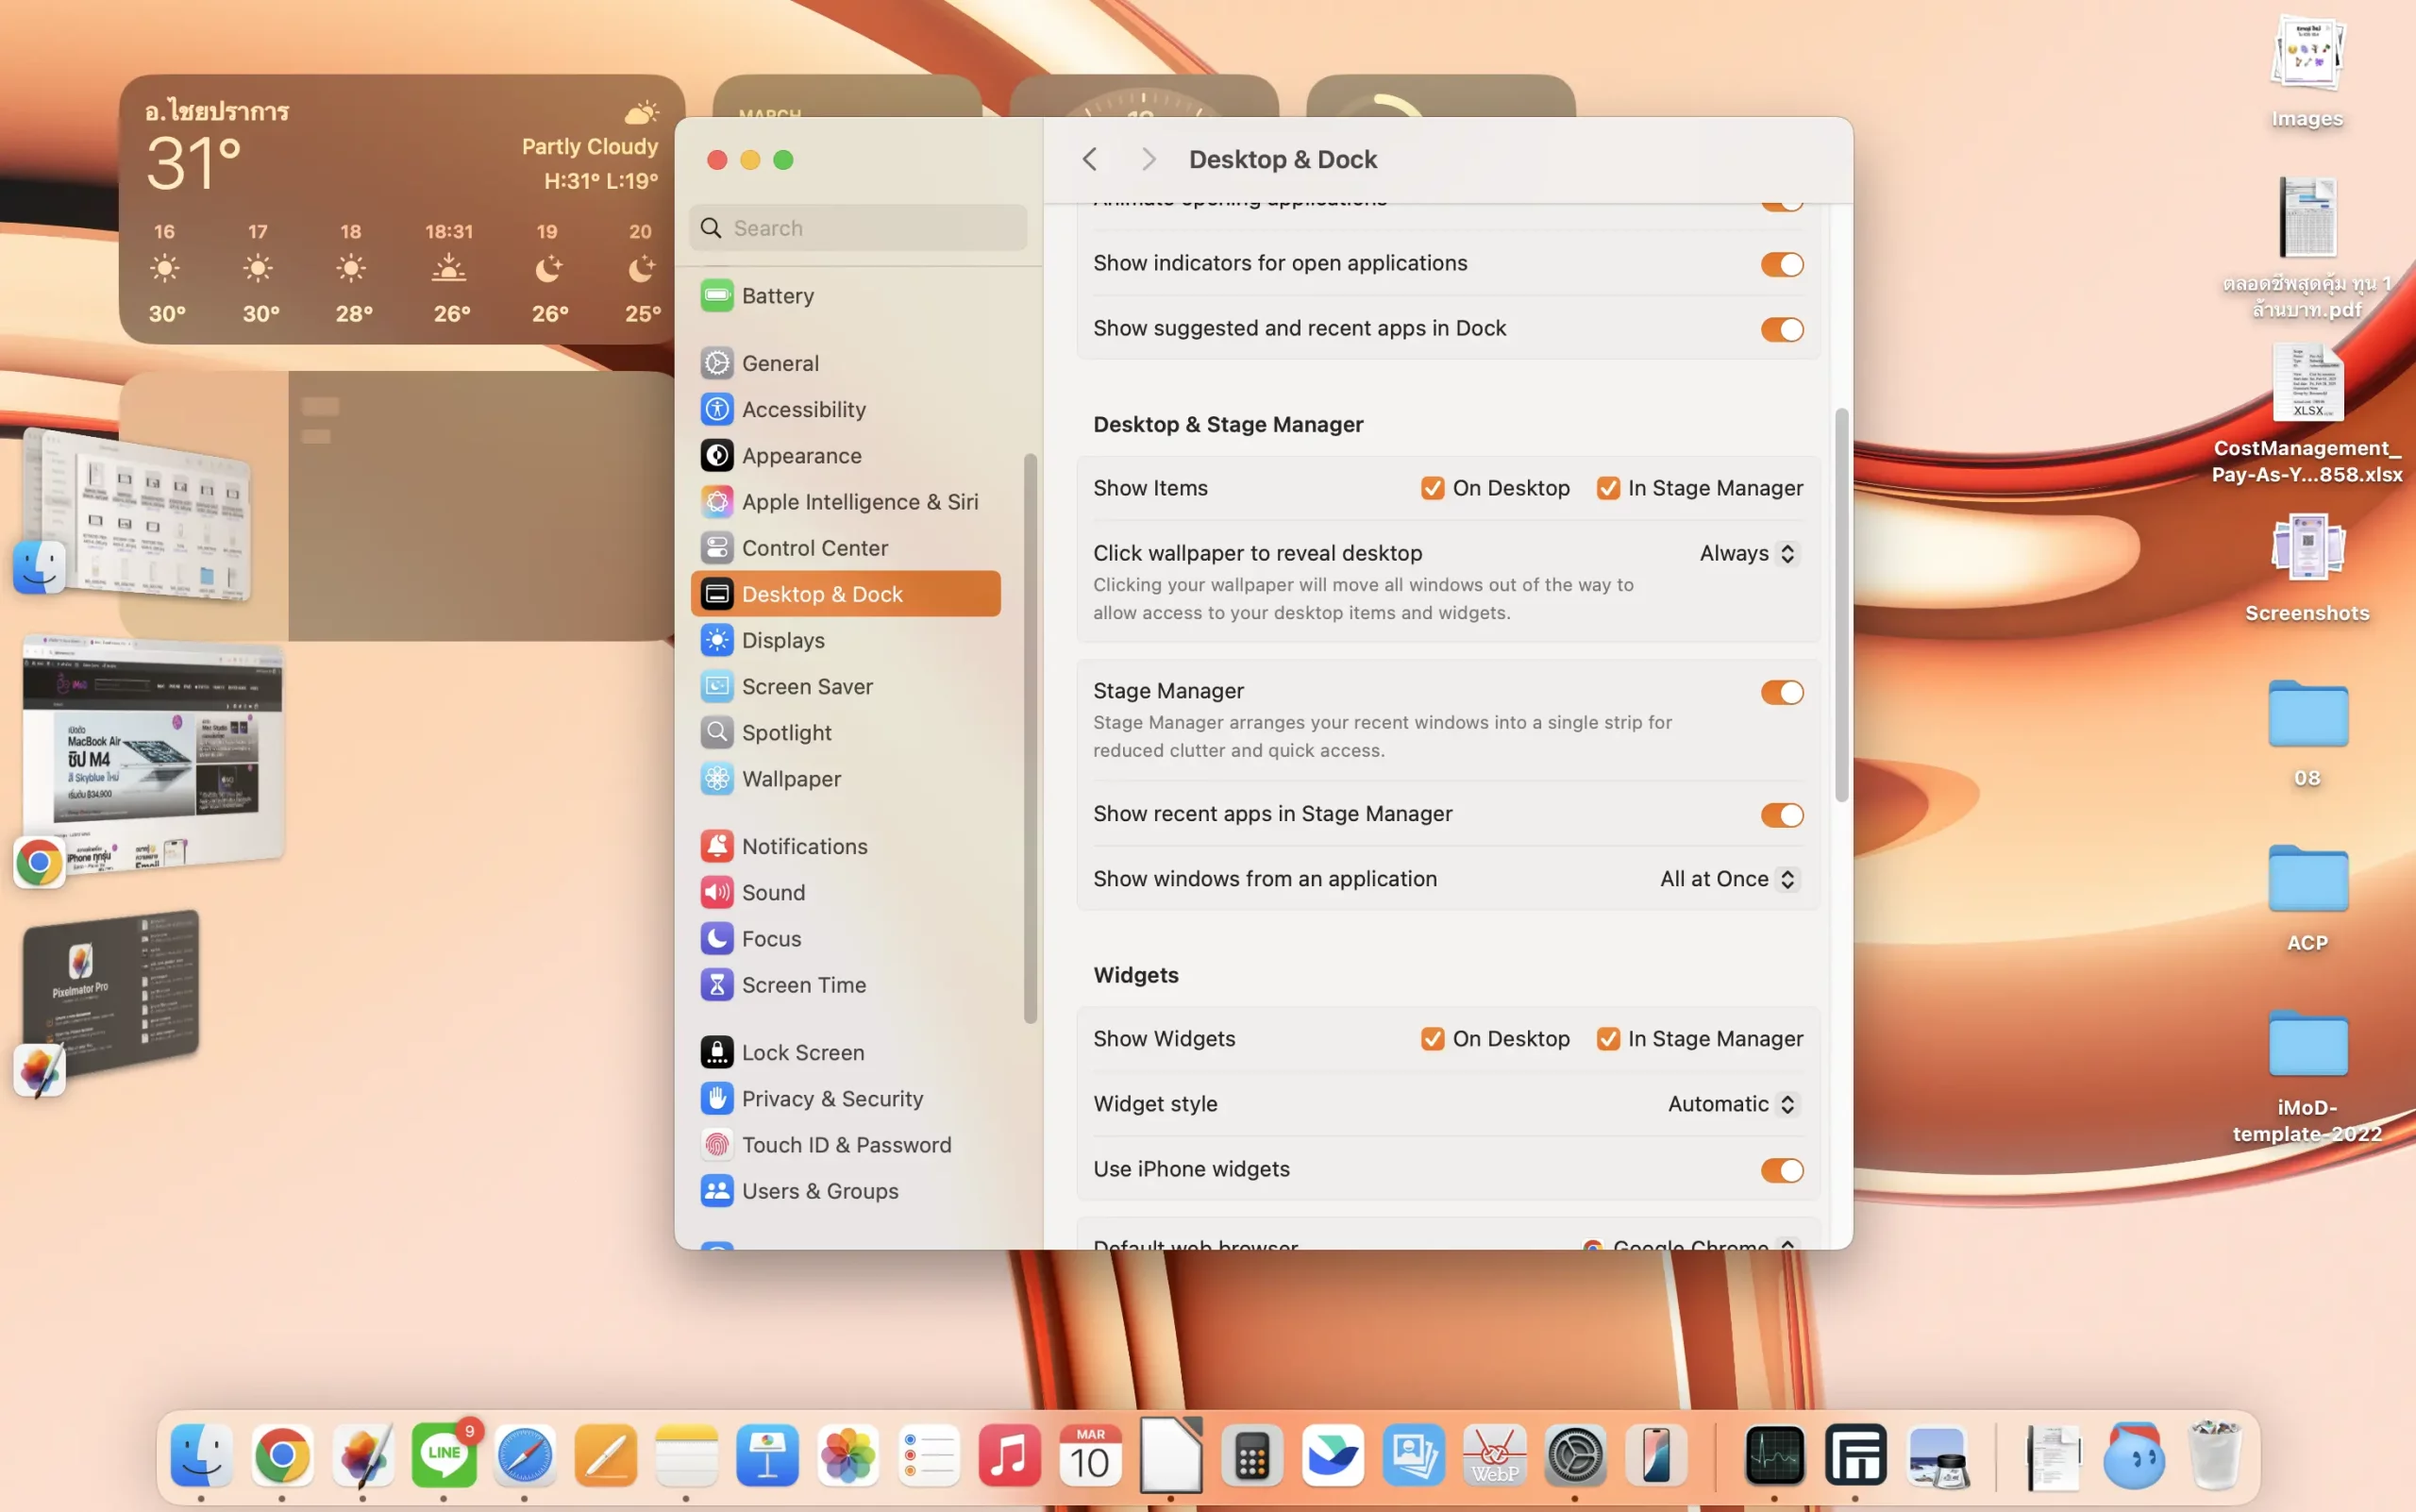The height and width of the screenshot is (1512, 2416).
Task: Open Control Center settings
Action: [x=814, y=548]
